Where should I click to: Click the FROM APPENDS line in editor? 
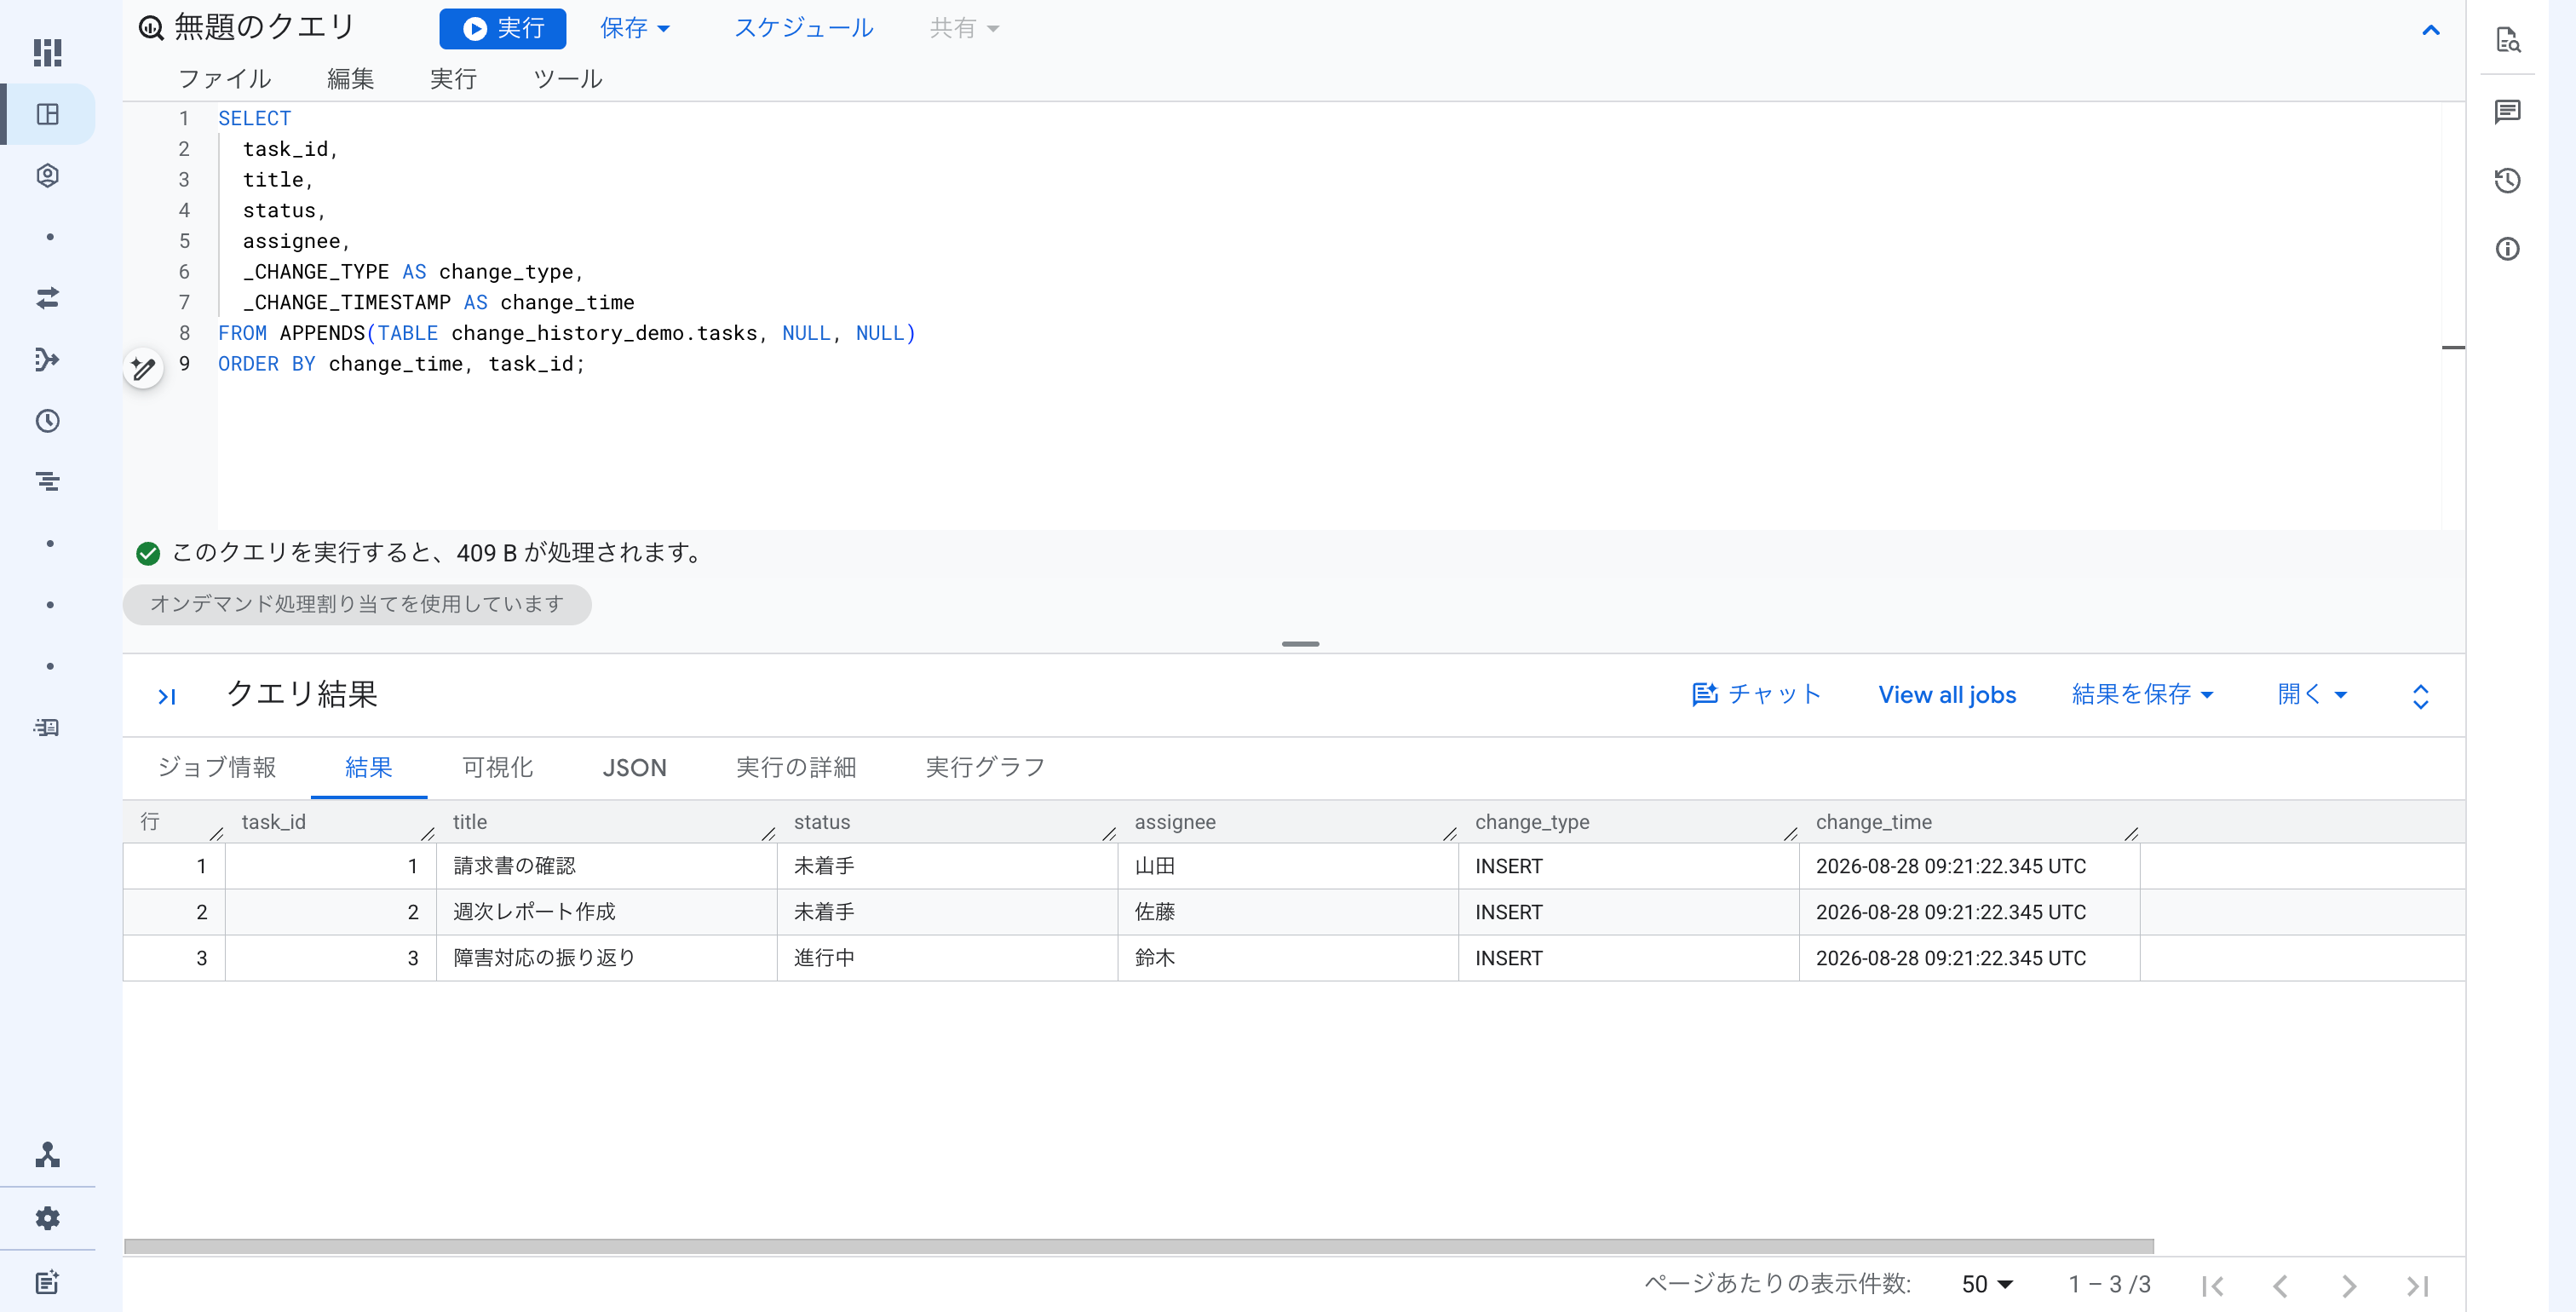tap(567, 333)
